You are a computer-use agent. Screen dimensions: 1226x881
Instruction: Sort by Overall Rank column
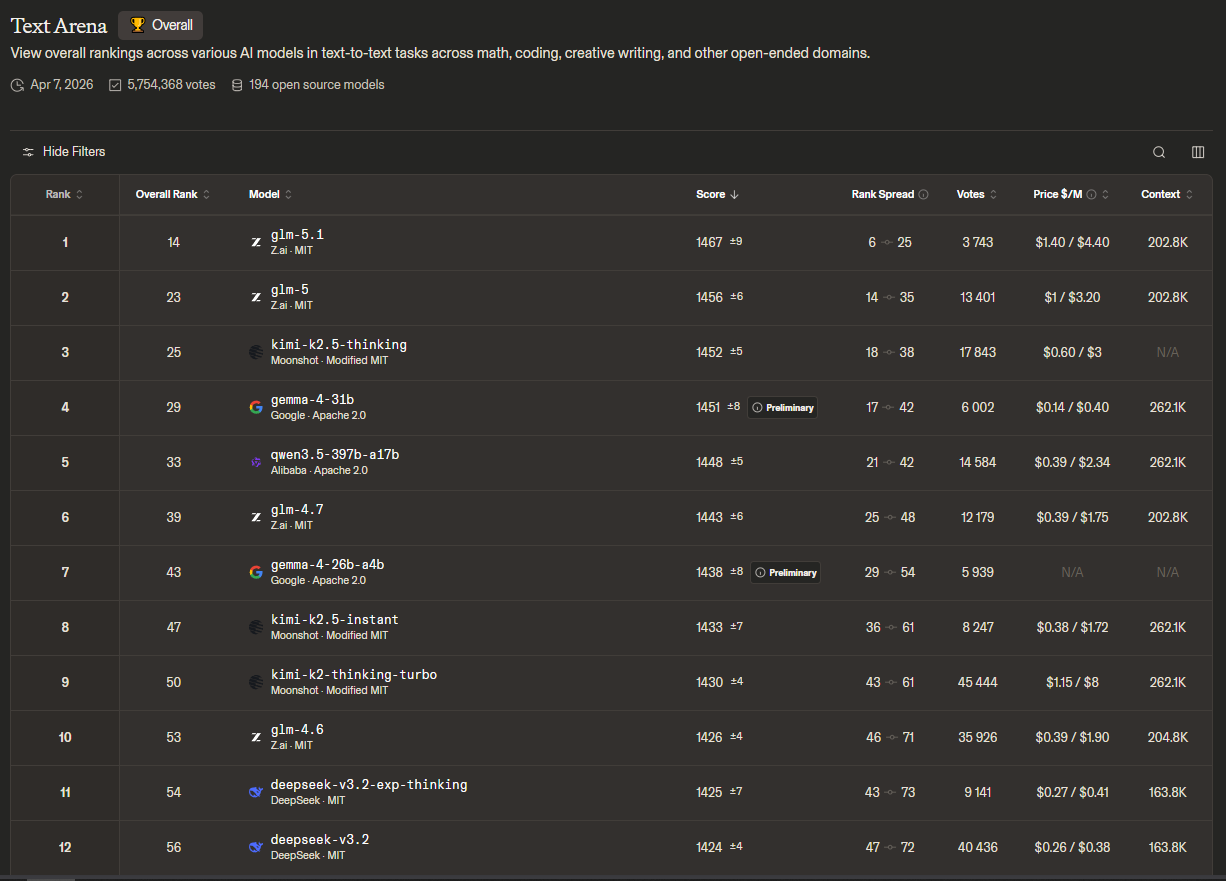pos(172,195)
